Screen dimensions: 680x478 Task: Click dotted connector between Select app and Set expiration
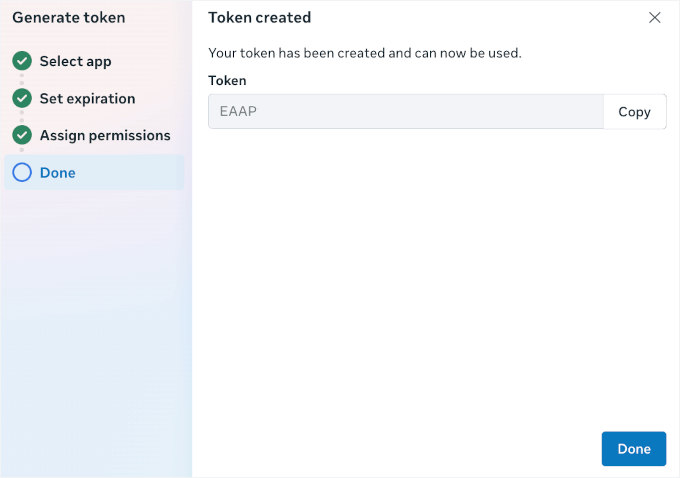point(22,80)
